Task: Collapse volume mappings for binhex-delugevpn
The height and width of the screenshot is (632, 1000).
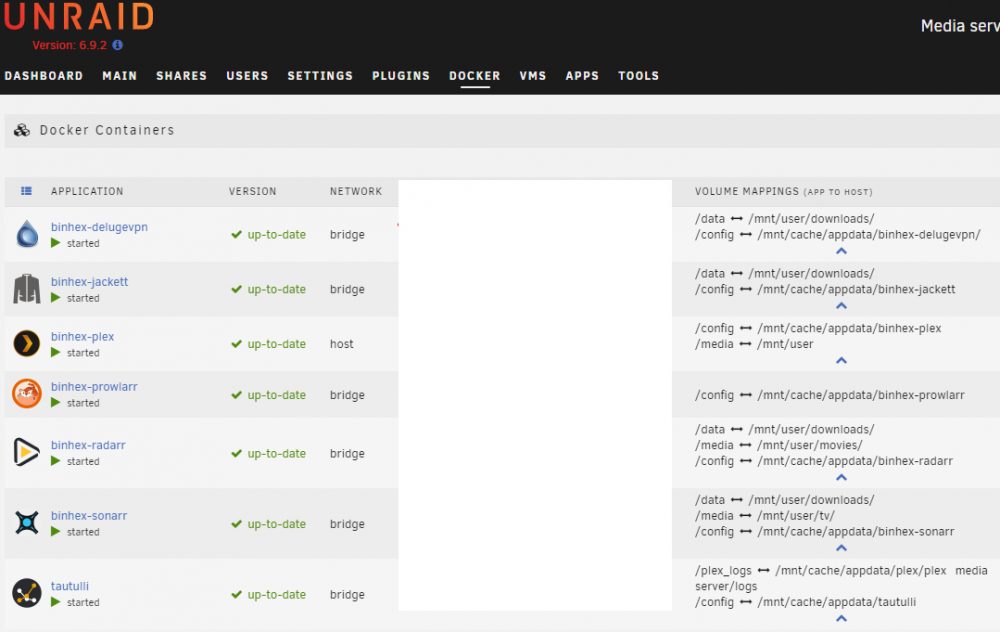Action: point(841,251)
